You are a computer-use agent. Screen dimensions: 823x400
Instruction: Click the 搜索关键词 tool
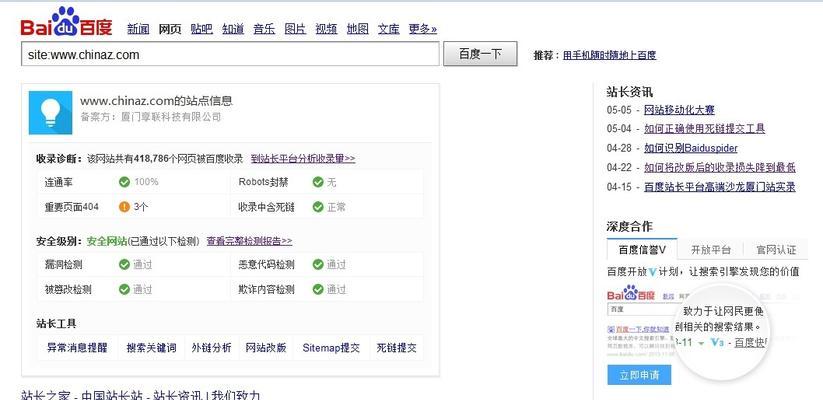coord(152,348)
